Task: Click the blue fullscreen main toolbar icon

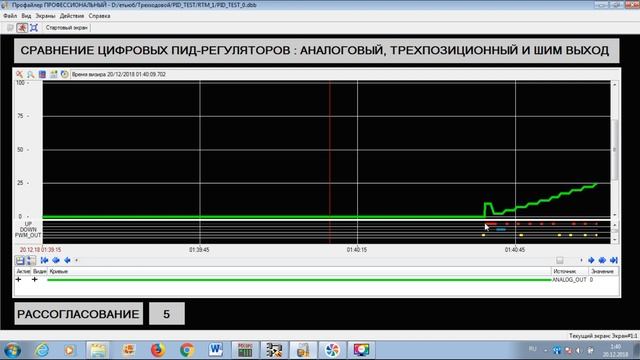Action: click(34, 28)
